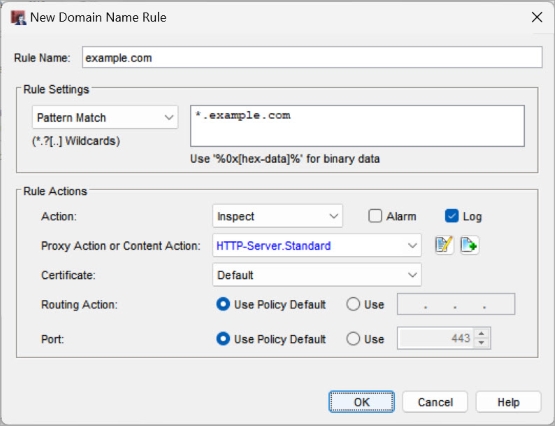Click the 'Rule Actions' group title

pos(55,191)
